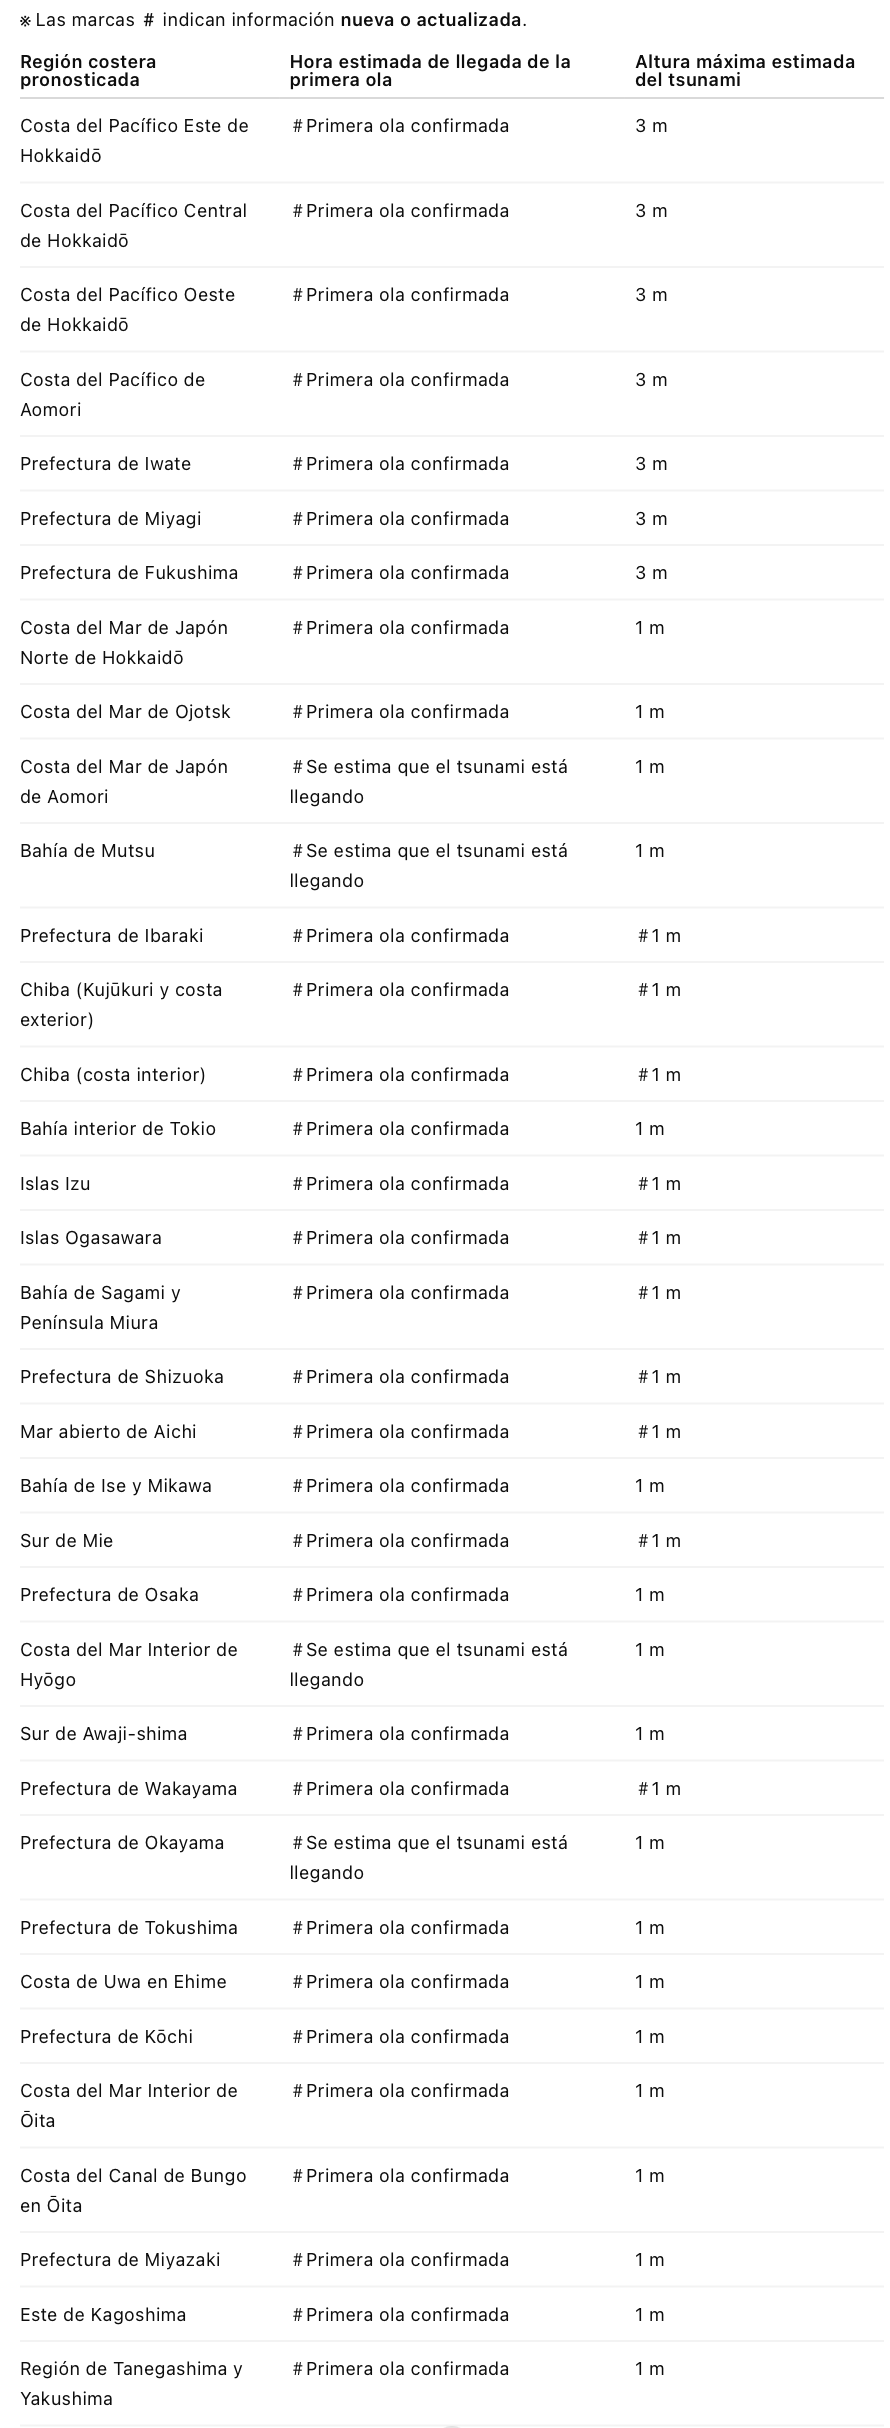Click the "#1 m" height for Ibaraki
Screen dimensions: 890x2428
tap(659, 936)
